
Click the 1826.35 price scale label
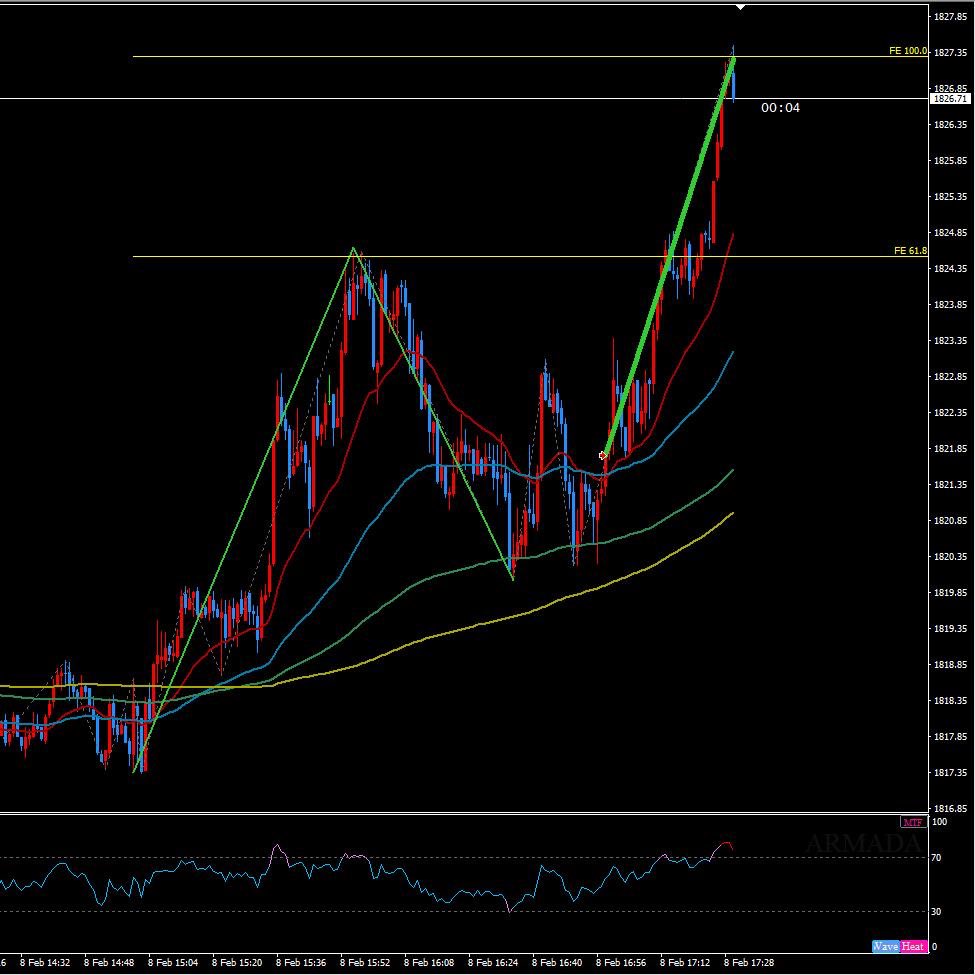tap(951, 125)
